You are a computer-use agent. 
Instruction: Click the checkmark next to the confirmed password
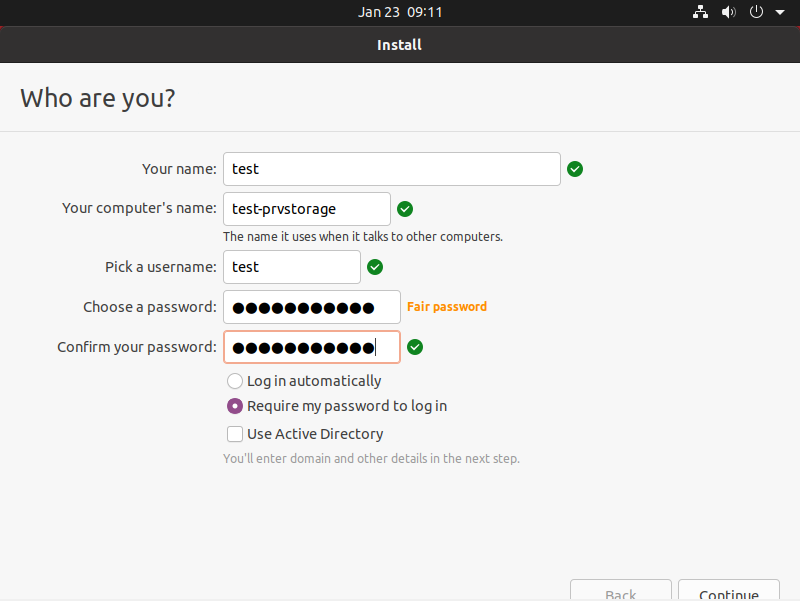pos(415,347)
